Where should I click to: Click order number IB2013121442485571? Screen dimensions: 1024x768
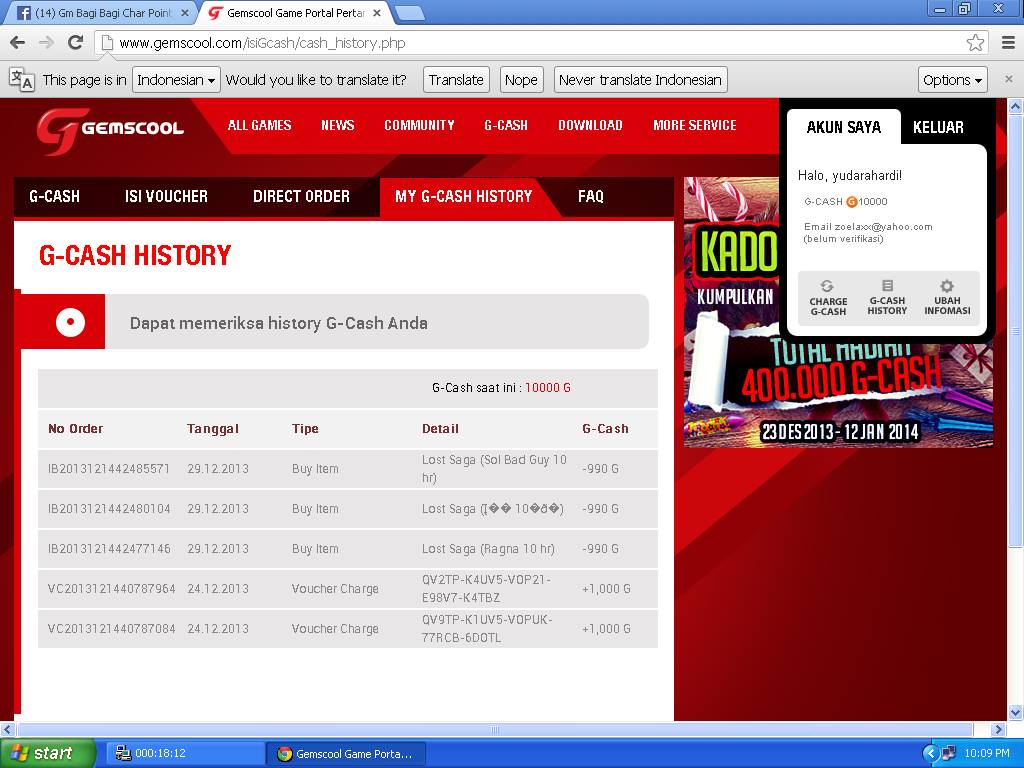108,468
